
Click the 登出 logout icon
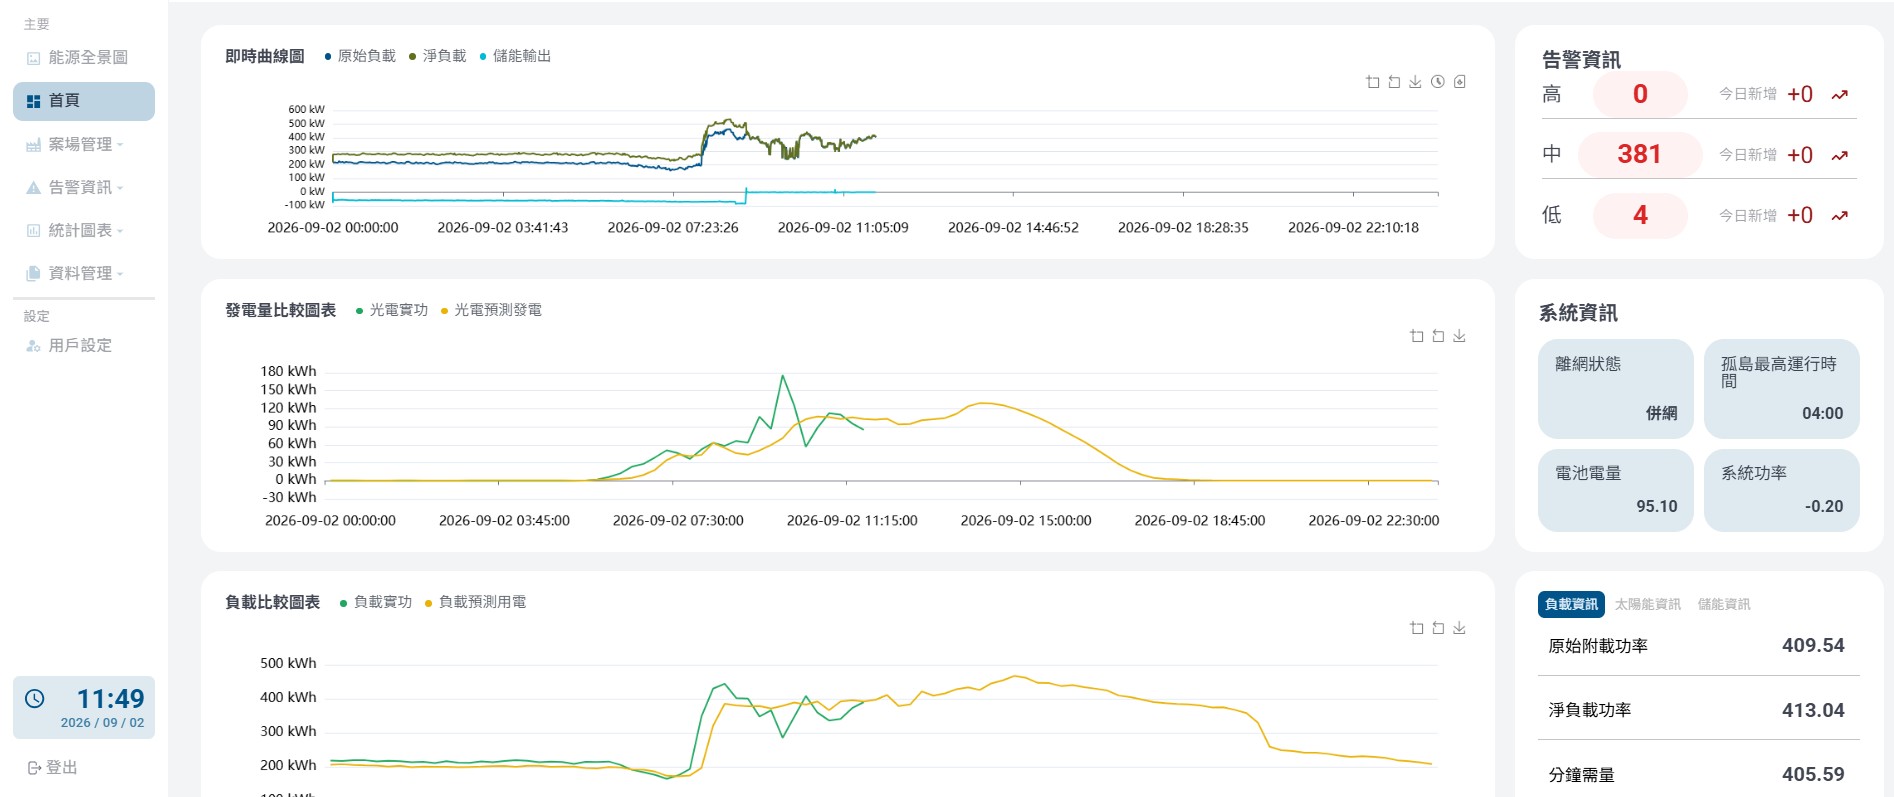click(33, 768)
